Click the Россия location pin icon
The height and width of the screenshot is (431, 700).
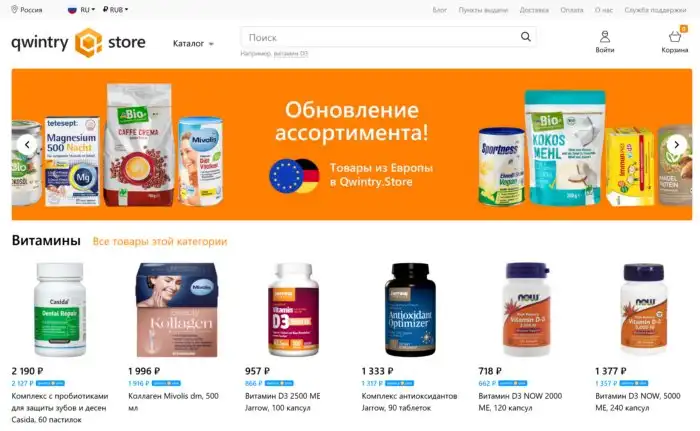(14, 9)
